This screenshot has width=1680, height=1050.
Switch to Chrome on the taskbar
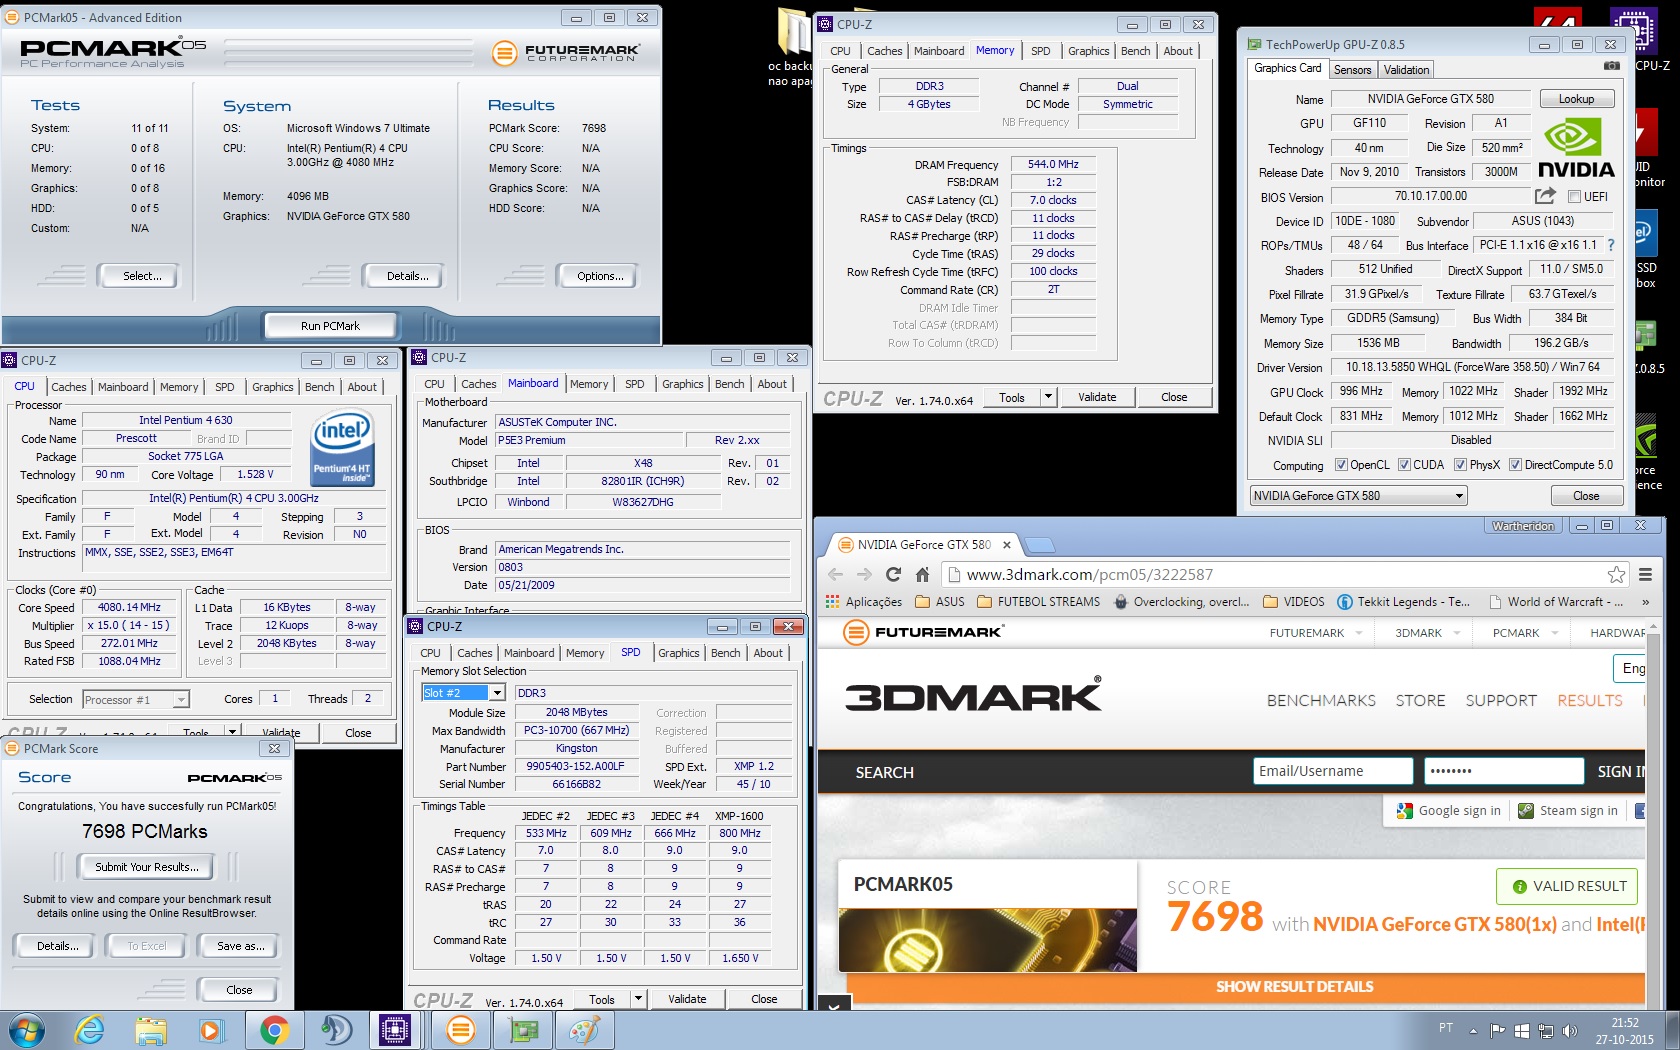pyautogui.click(x=274, y=1030)
